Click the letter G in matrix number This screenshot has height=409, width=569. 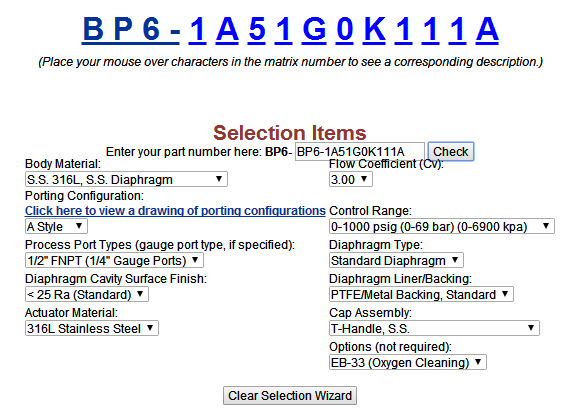[x=314, y=29]
